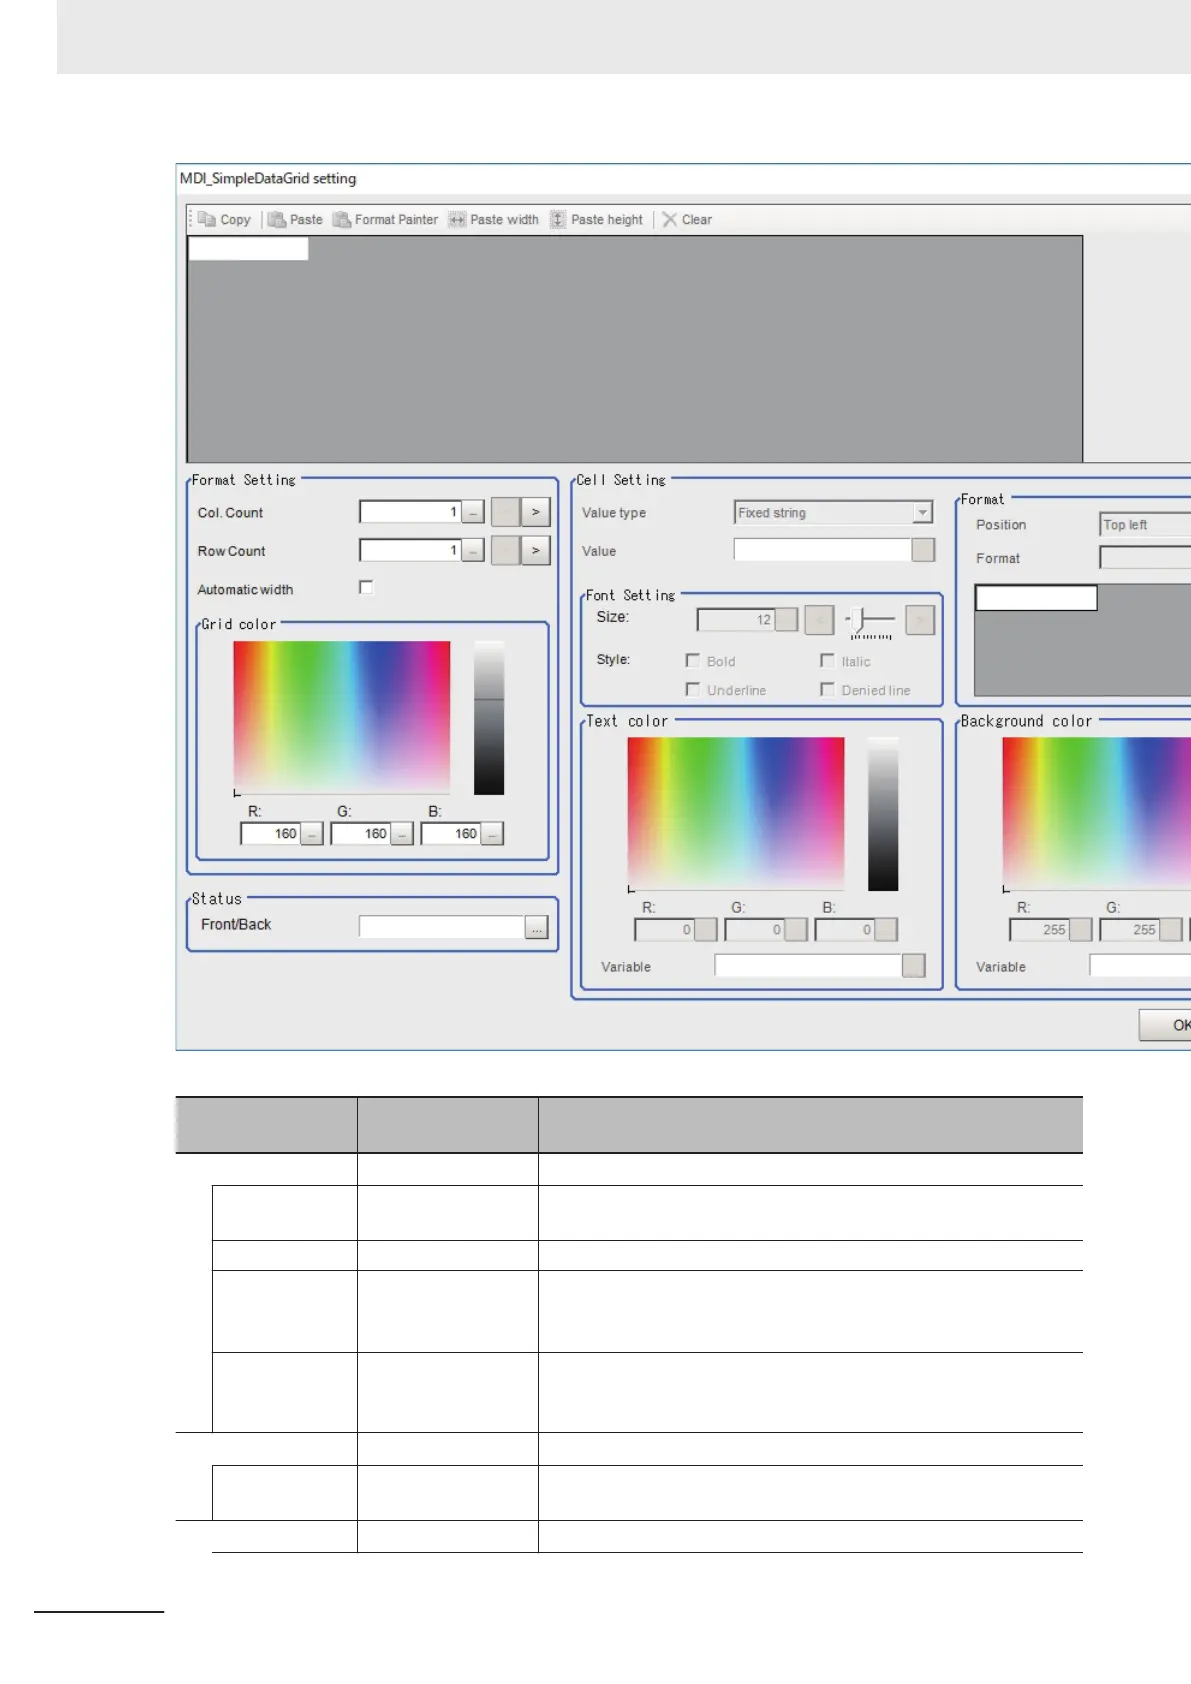Screen dimensions: 1191x1684
Task: Click the Text color Variable browse button
Action: tap(914, 965)
